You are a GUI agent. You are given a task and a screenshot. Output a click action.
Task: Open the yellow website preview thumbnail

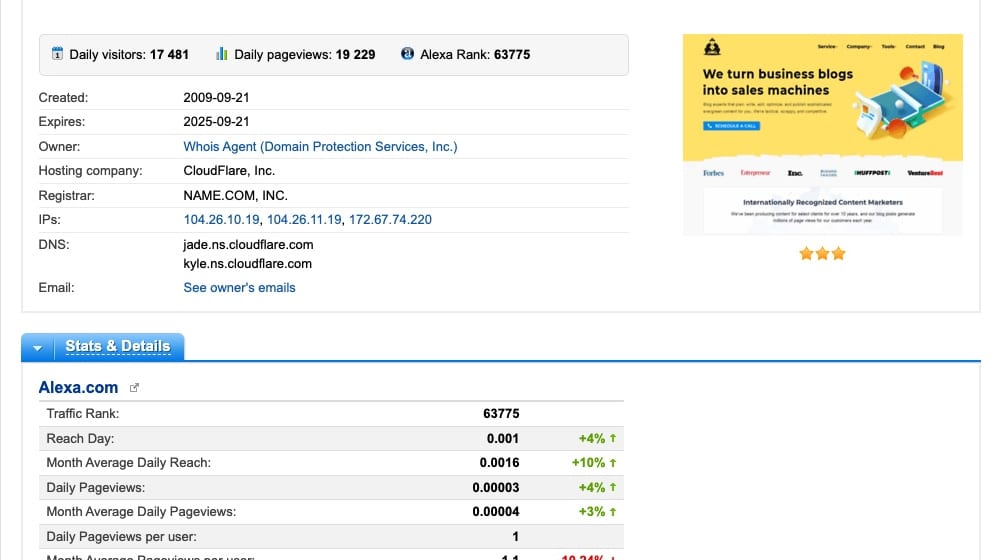click(822, 135)
